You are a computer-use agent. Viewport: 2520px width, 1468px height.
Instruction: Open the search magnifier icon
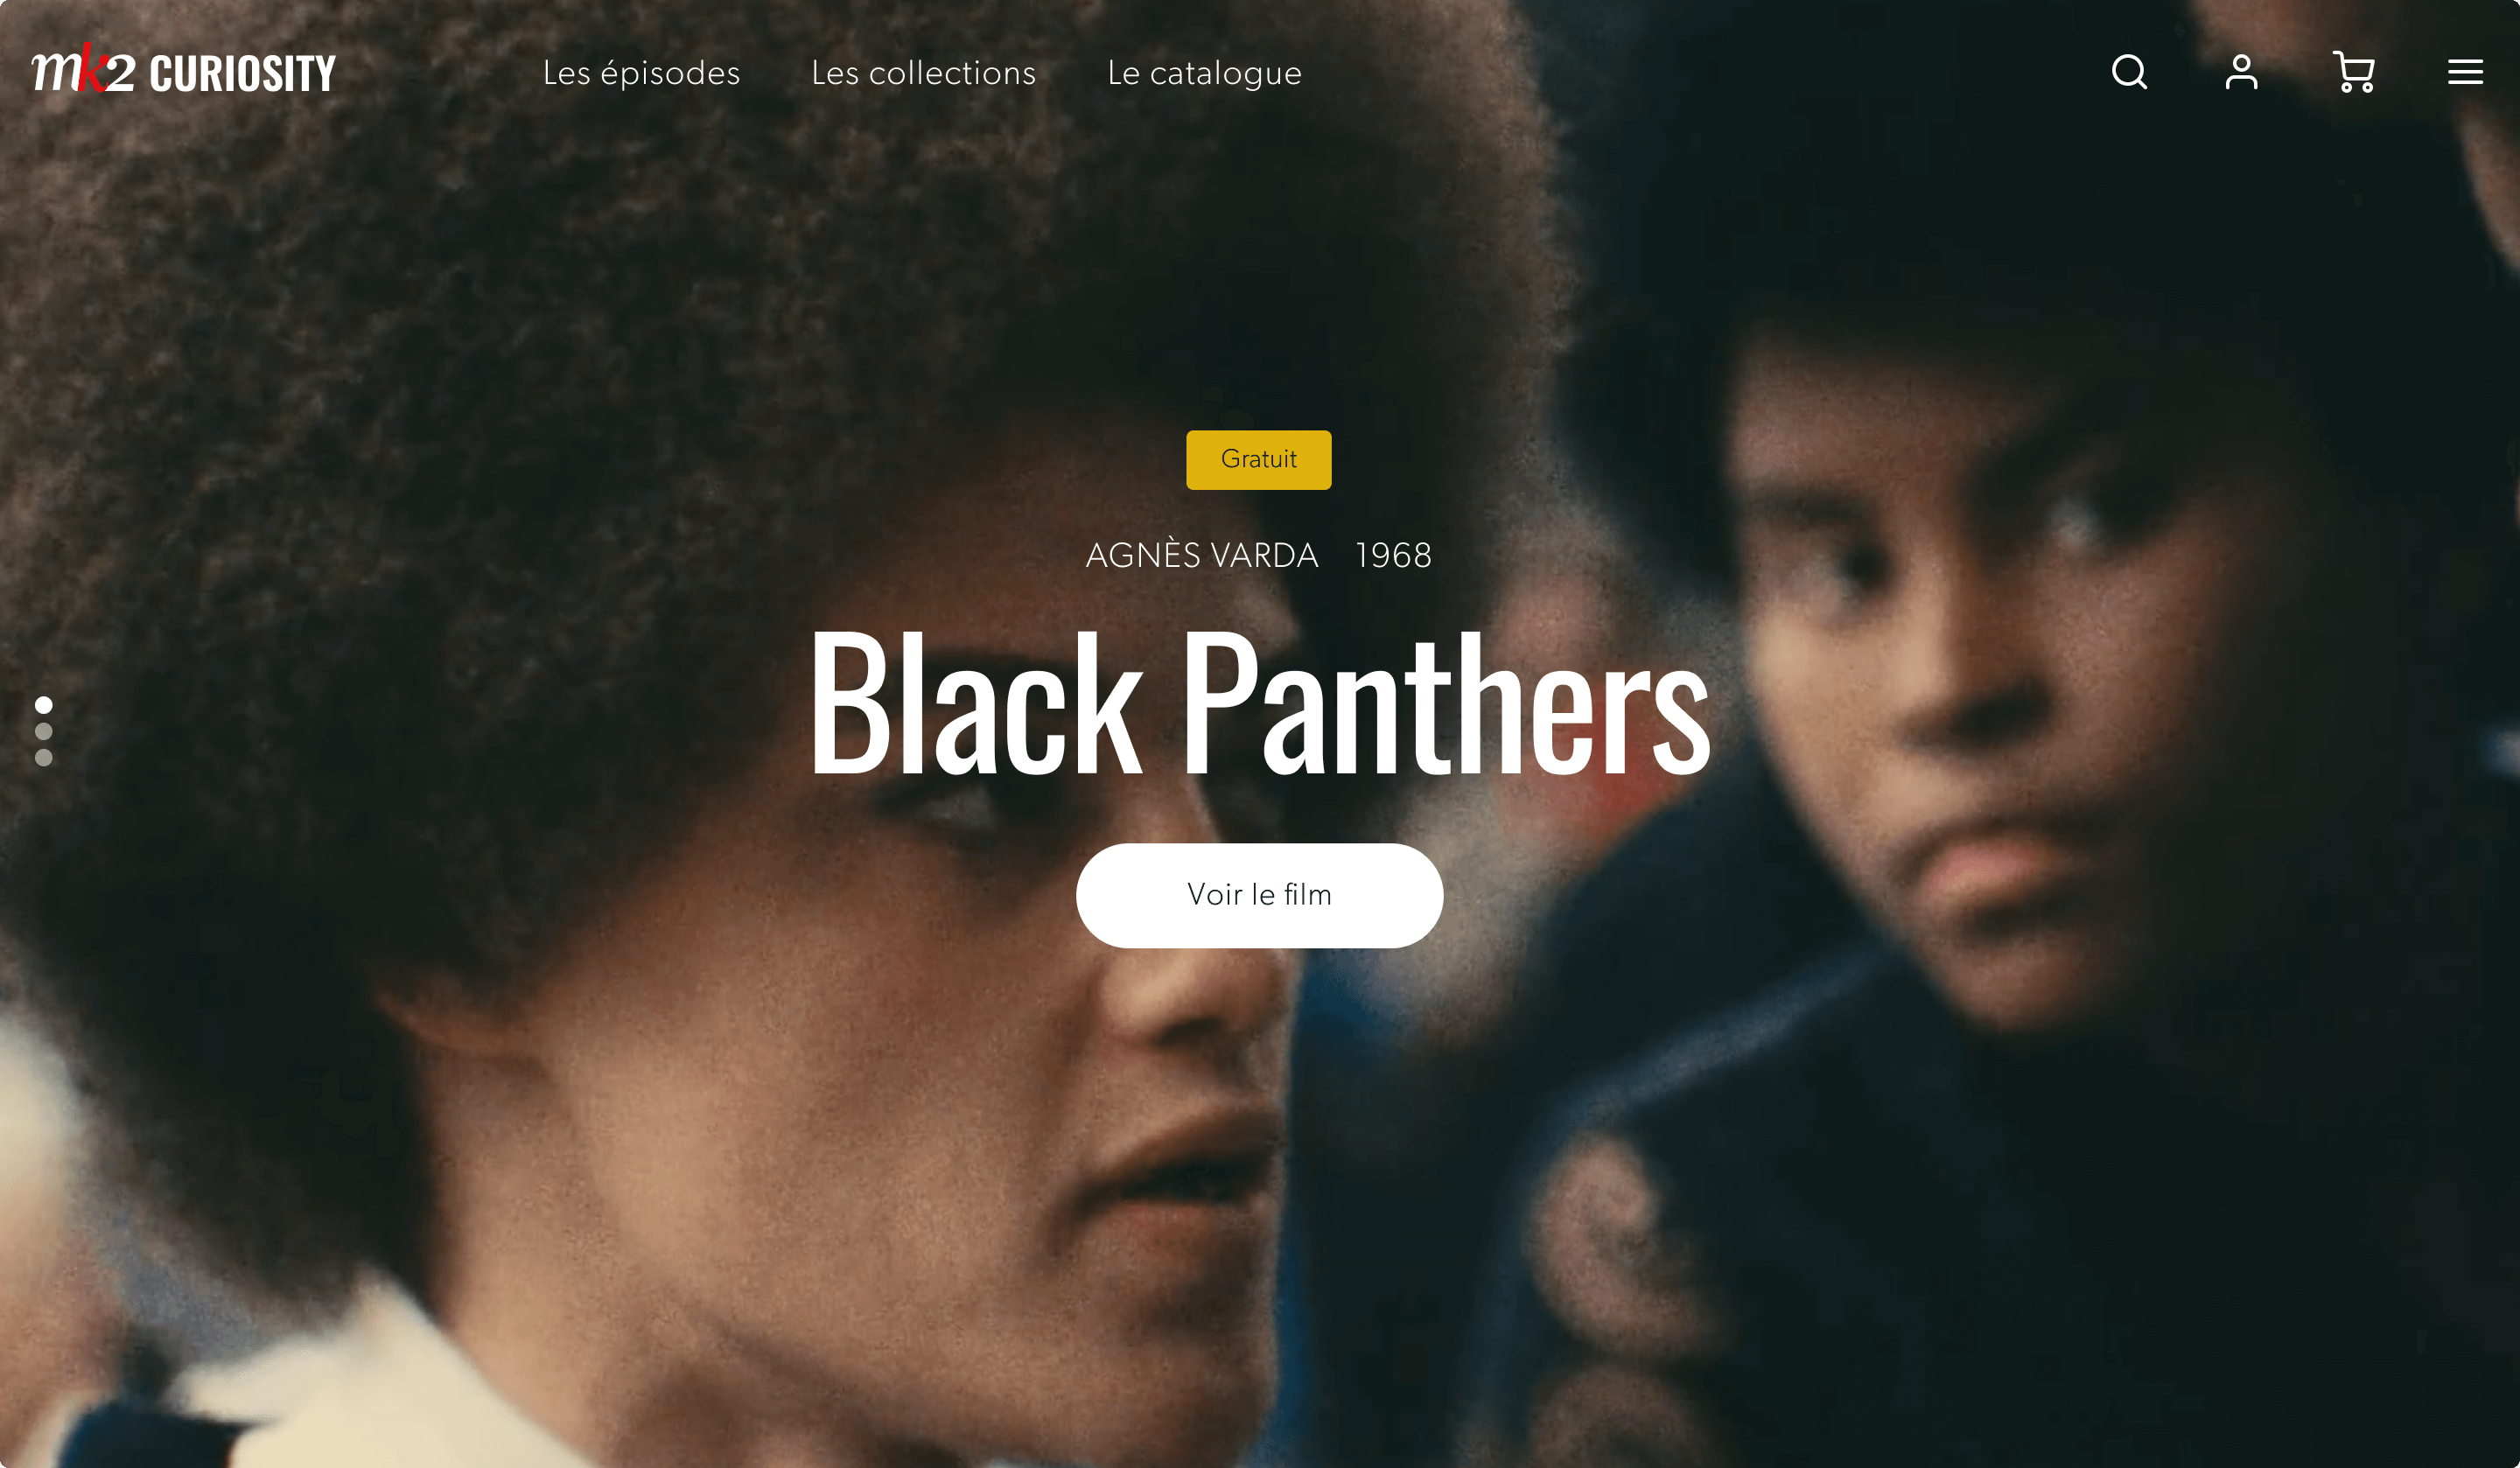pos(2129,72)
